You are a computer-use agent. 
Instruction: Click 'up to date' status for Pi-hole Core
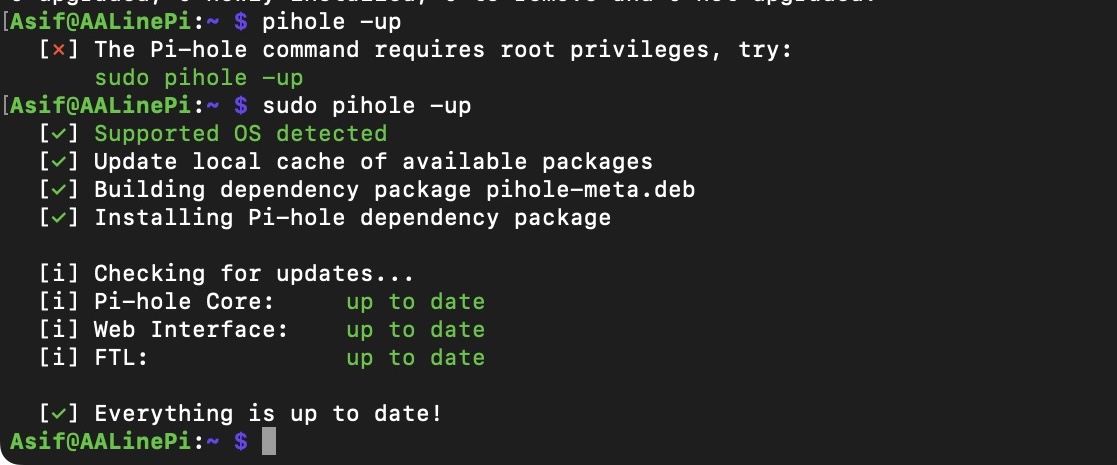pos(415,302)
